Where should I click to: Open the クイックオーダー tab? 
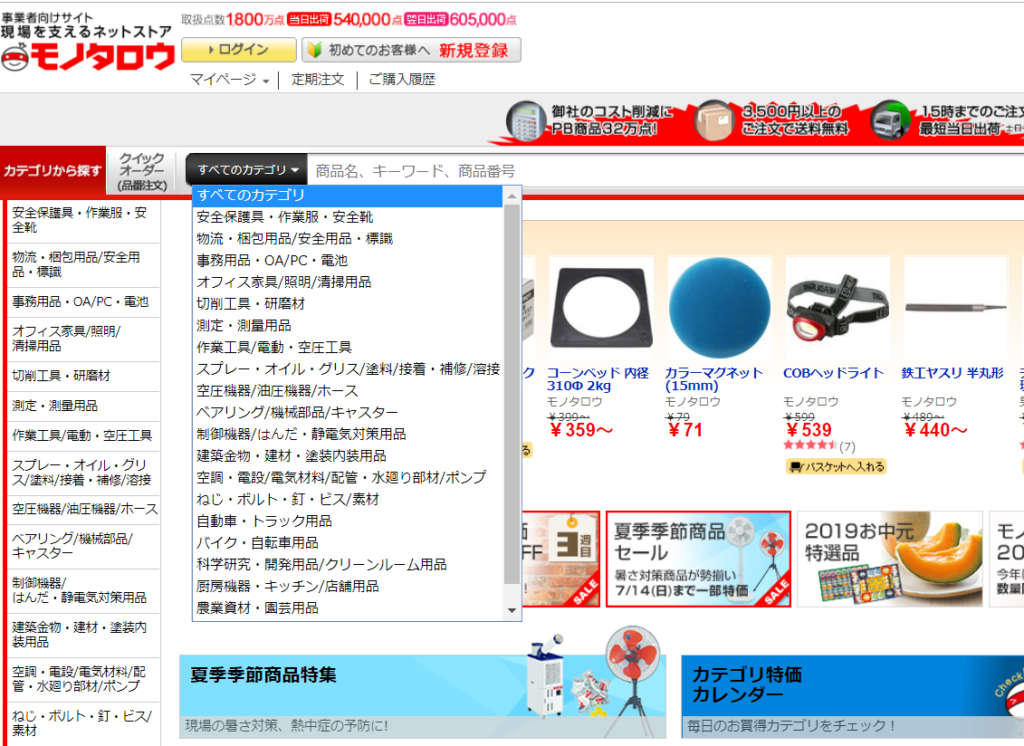point(142,172)
